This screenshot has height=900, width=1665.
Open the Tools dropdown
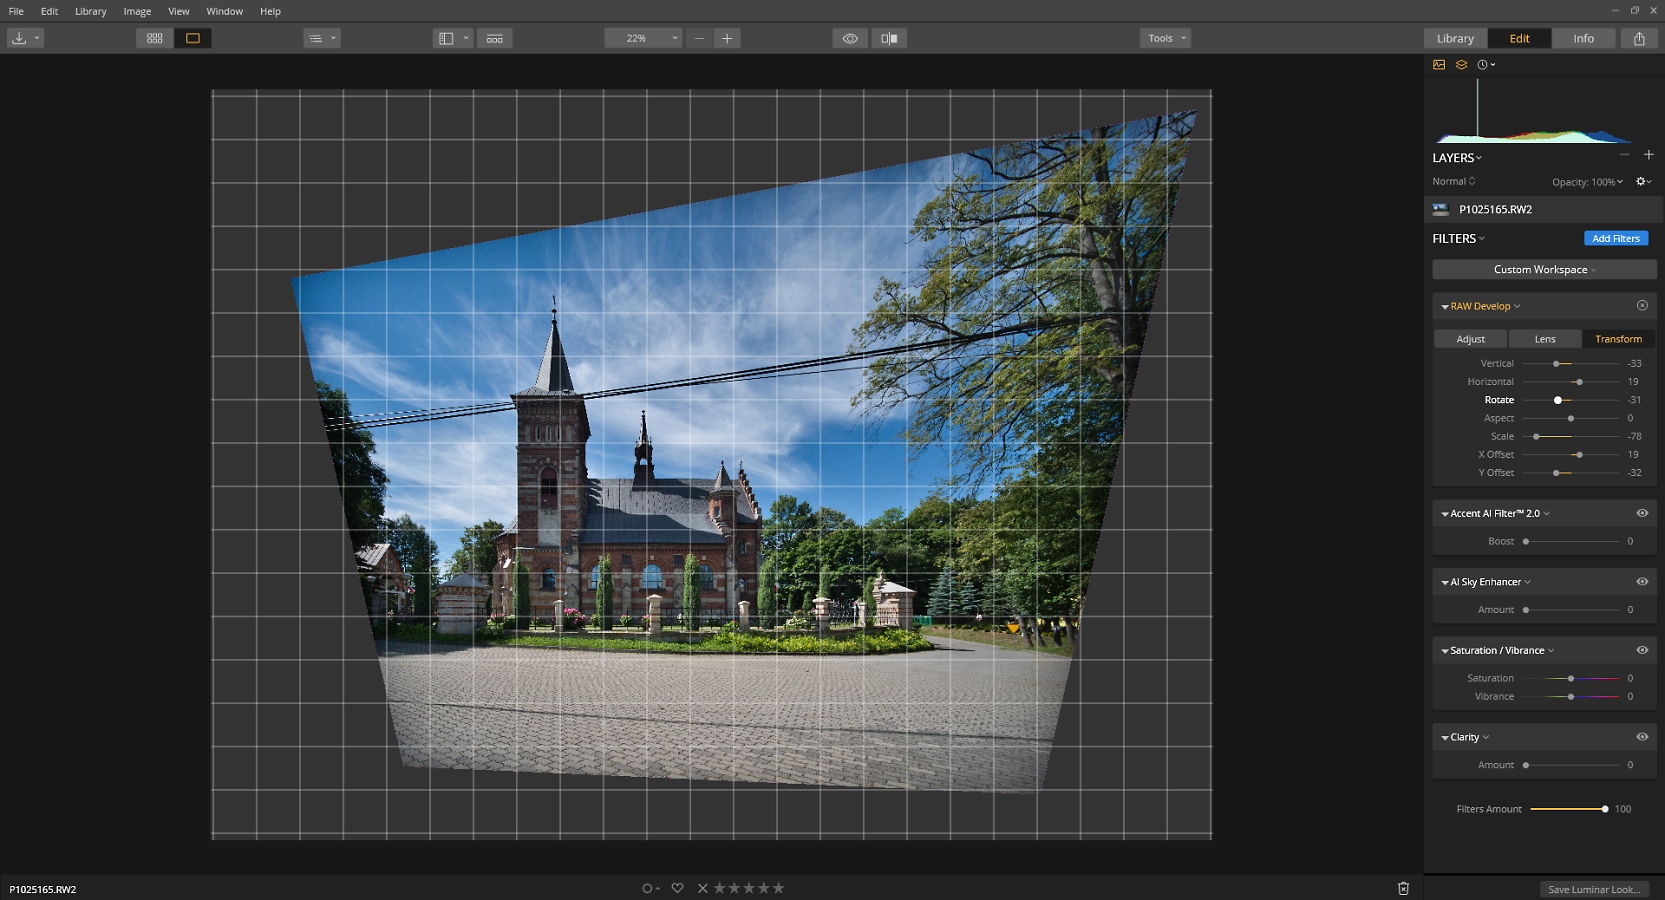(x=1165, y=38)
